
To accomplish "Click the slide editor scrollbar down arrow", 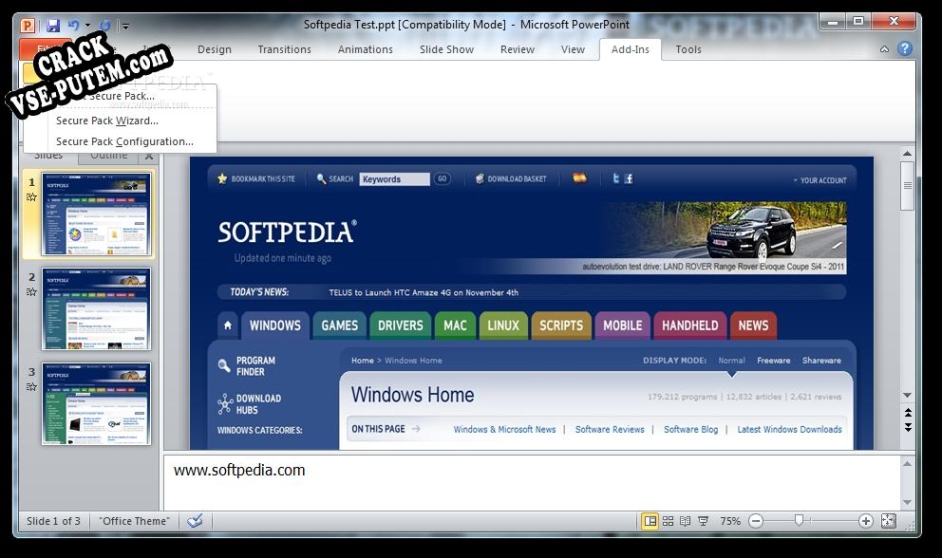I will click(x=907, y=395).
